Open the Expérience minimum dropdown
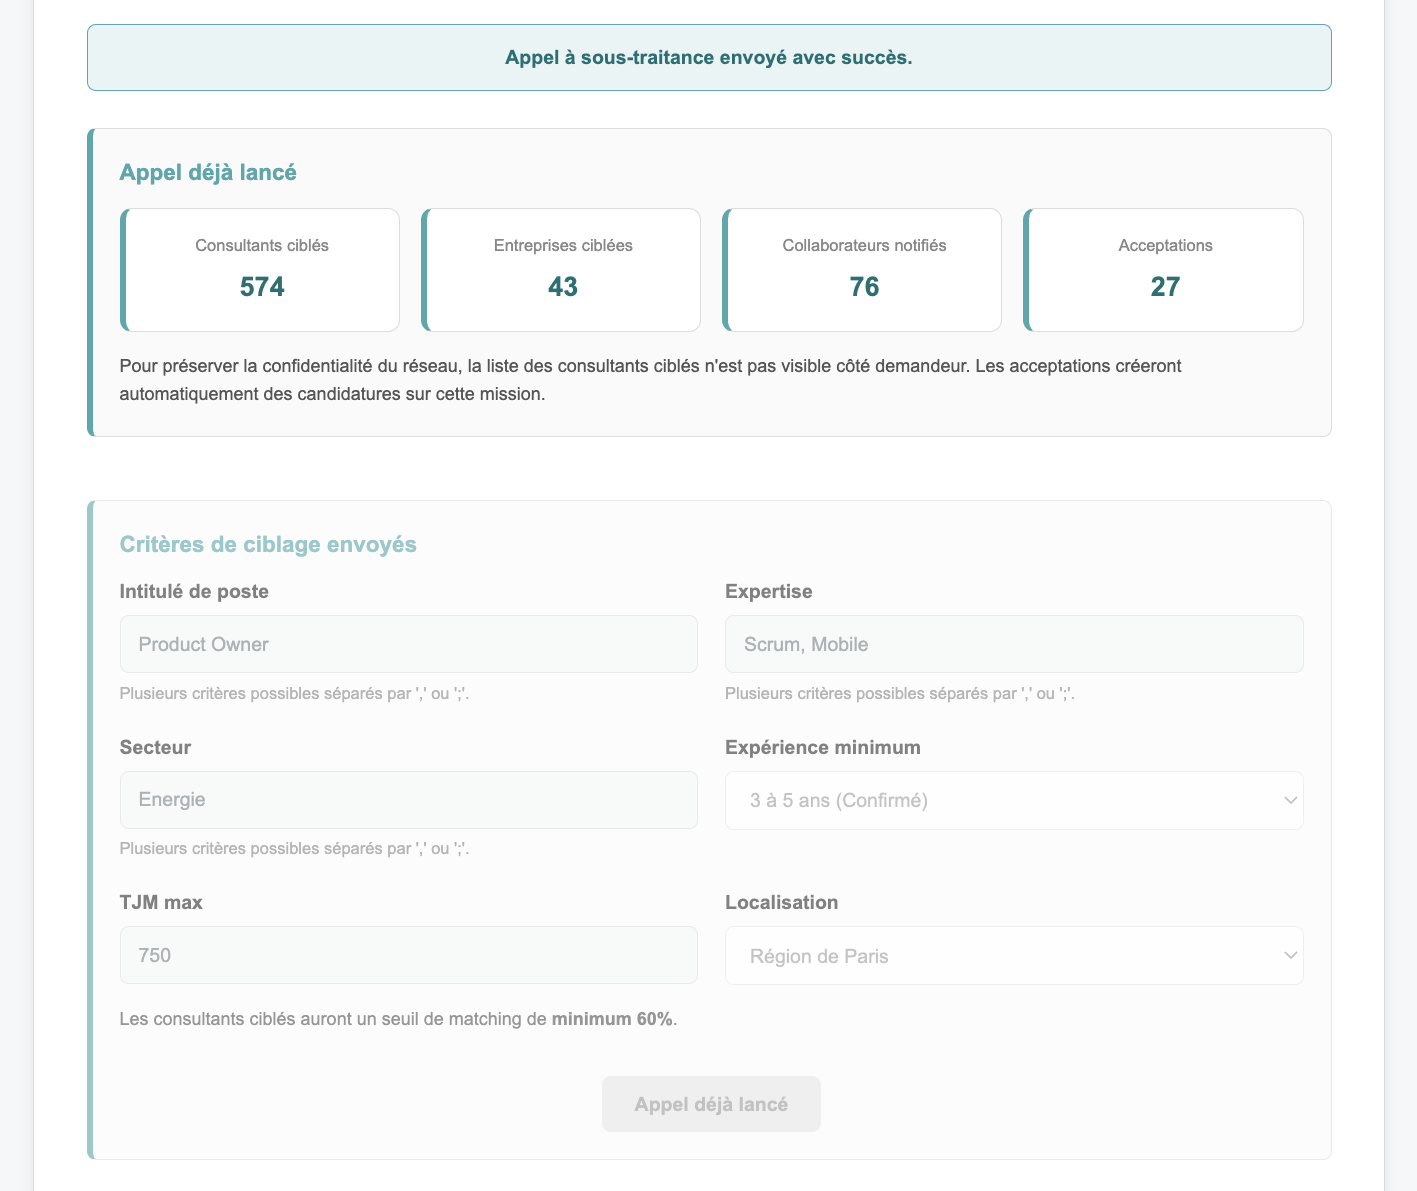This screenshot has height=1191, width=1417. [x=1014, y=800]
